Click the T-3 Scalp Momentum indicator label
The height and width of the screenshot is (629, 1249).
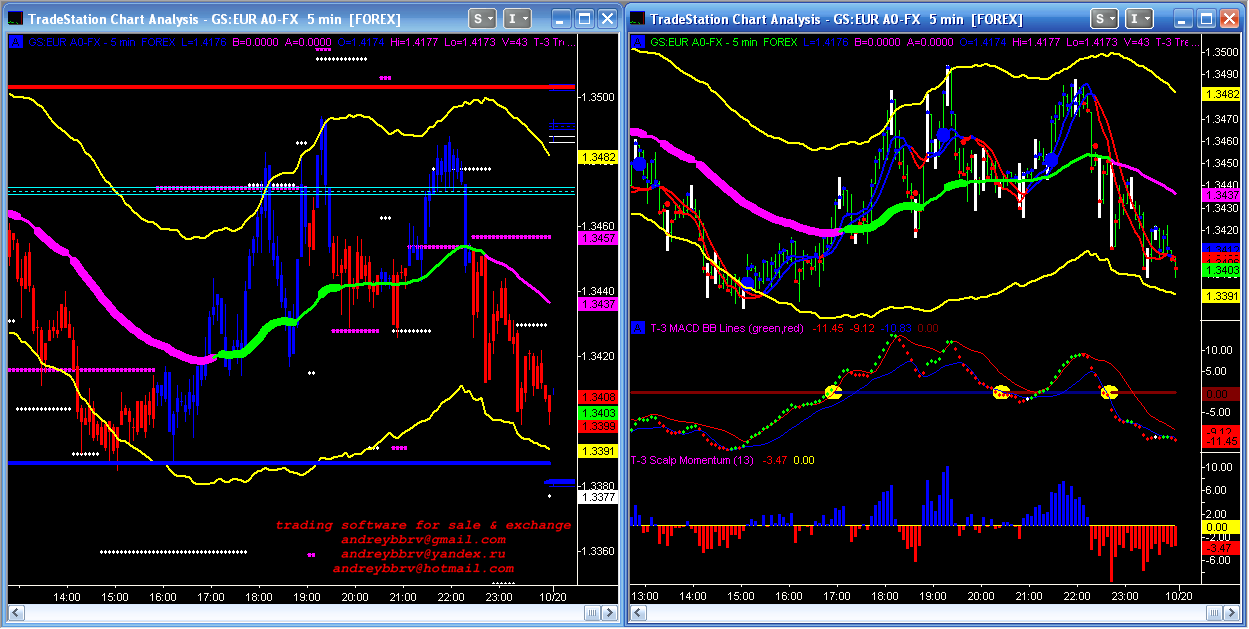(x=692, y=460)
